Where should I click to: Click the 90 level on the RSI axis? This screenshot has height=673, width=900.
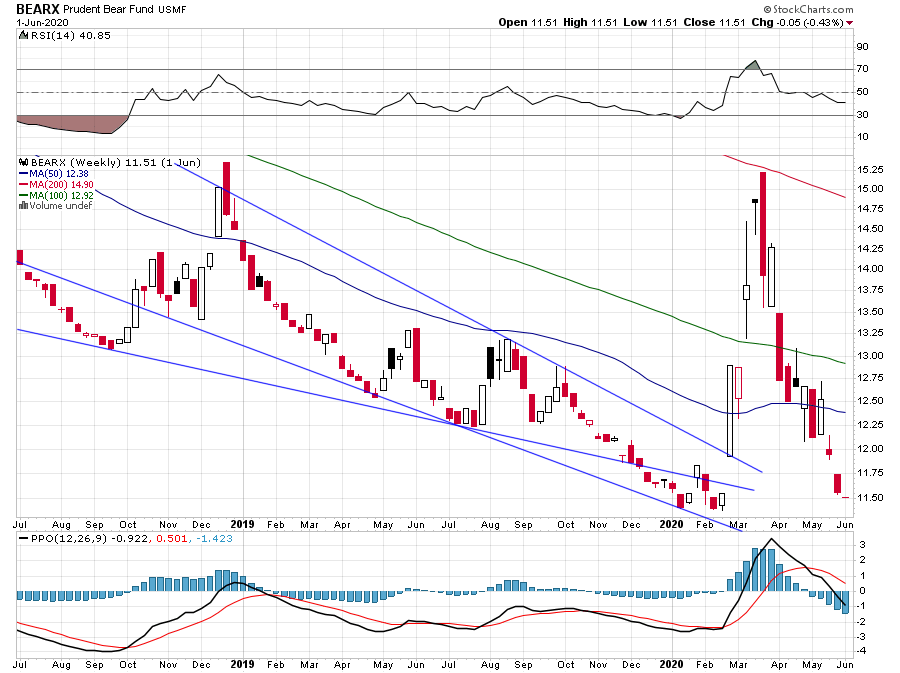click(862, 47)
